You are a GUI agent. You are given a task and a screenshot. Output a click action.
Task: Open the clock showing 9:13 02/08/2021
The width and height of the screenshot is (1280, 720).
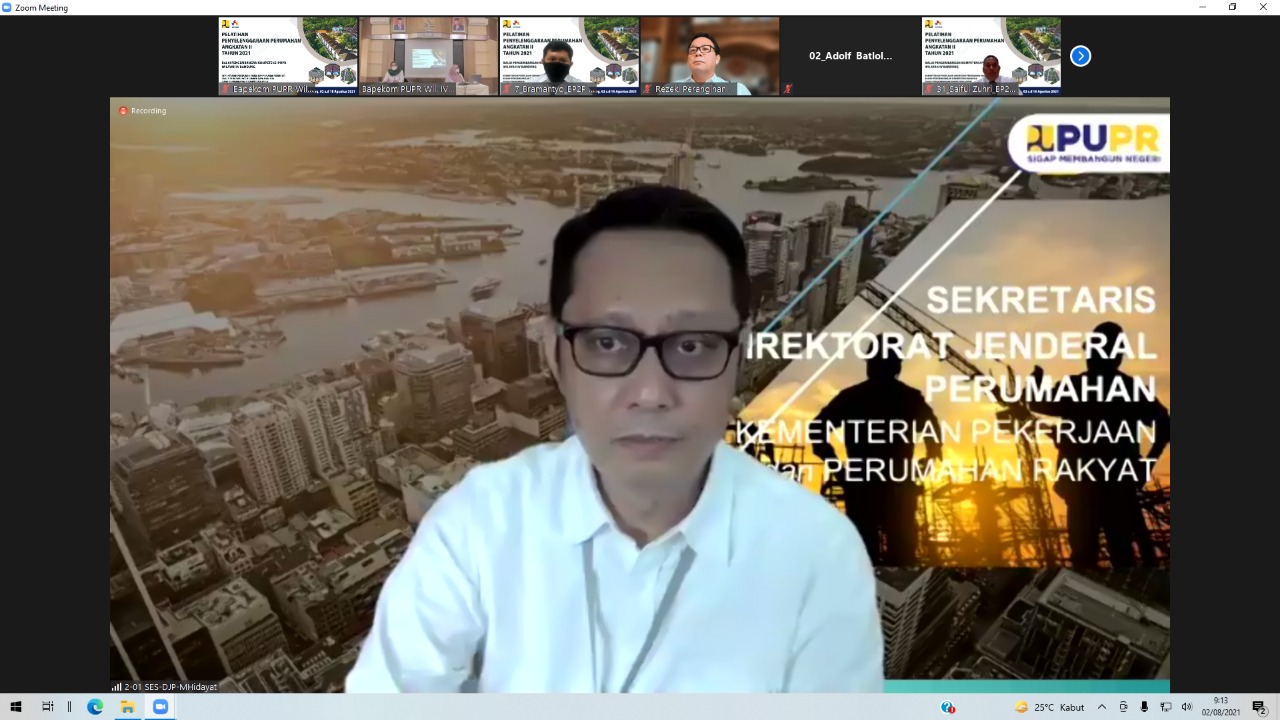pyautogui.click(x=1221, y=707)
